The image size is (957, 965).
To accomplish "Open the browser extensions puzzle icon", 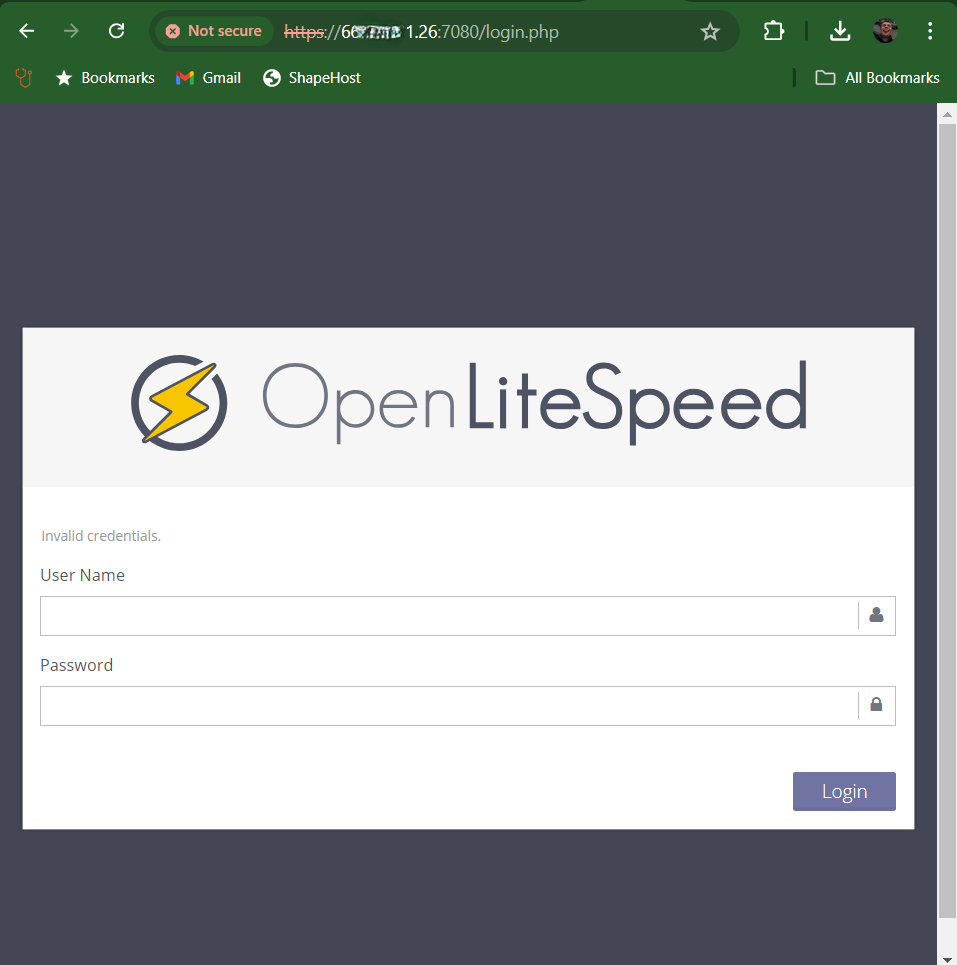I will 773,31.
